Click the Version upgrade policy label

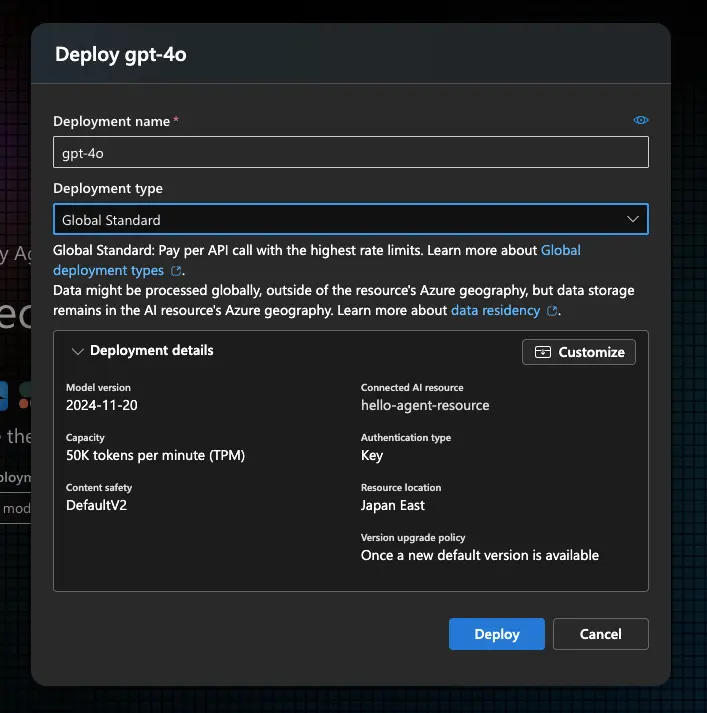[x=413, y=537]
